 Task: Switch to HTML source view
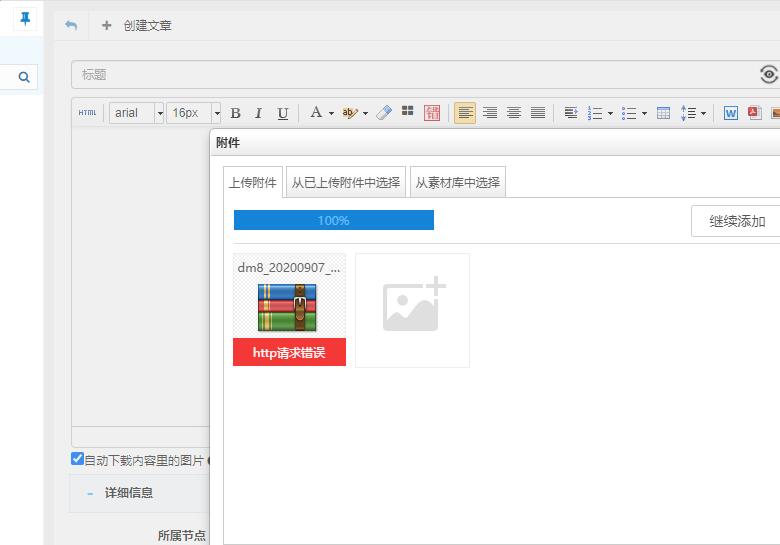(88, 113)
